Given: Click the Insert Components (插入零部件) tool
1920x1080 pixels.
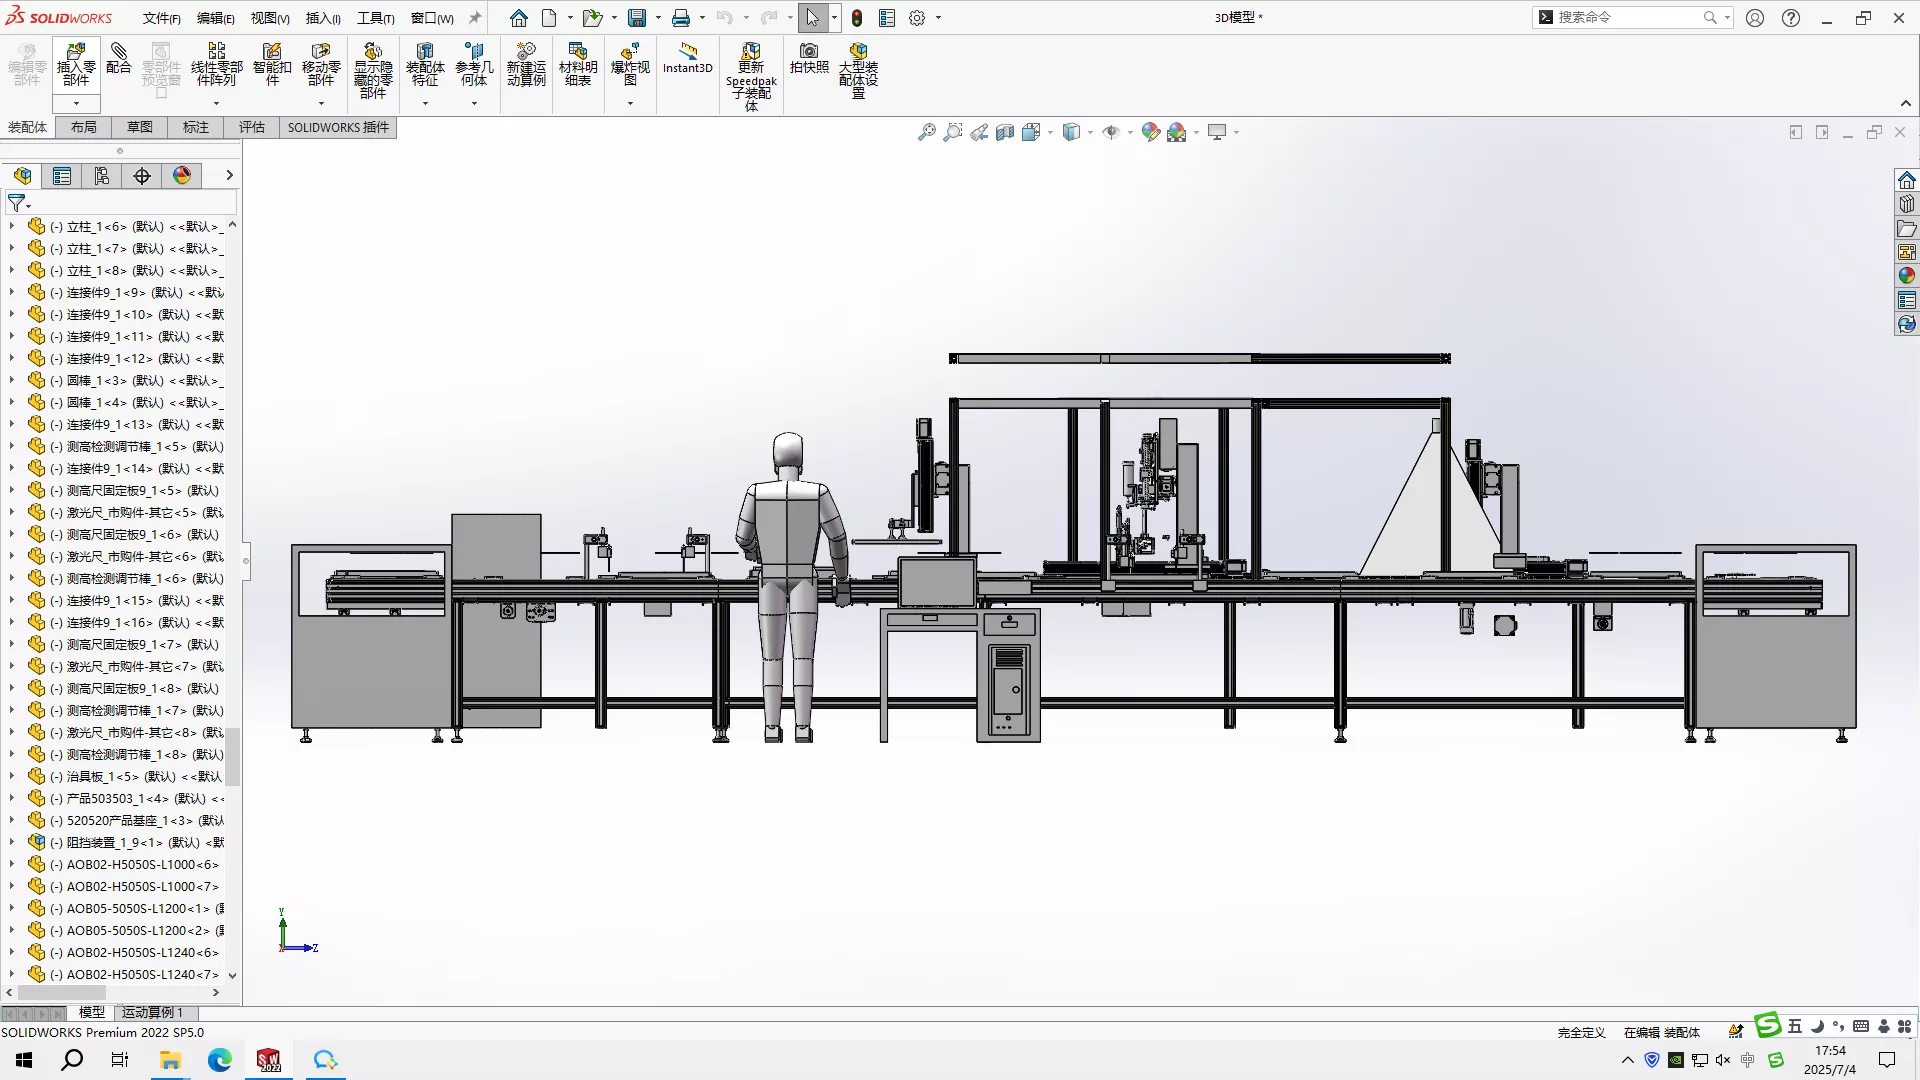Looking at the screenshot, I should pos(76,65).
